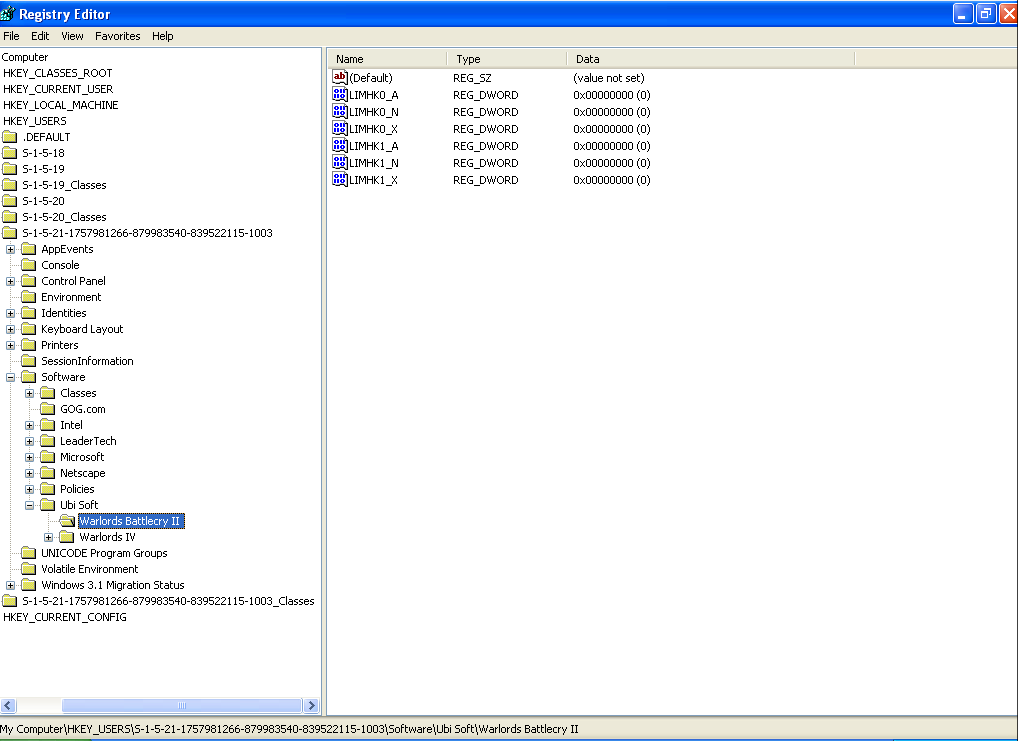This screenshot has width=1018, height=741.
Task: Click the SessionInformation folder icon
Action: [x=29, y=361]
